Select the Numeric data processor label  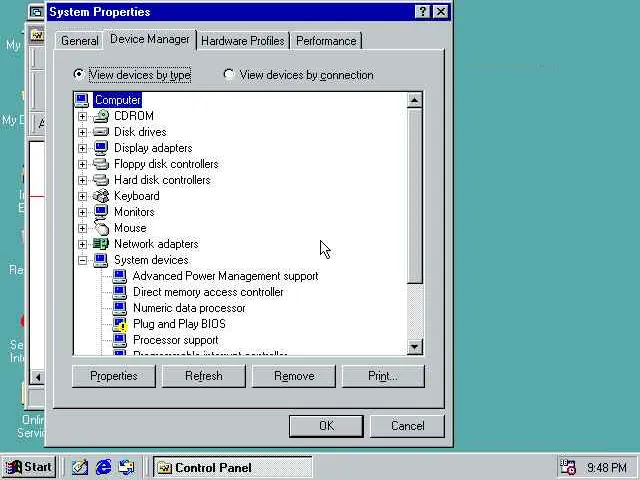click(189, 308)
